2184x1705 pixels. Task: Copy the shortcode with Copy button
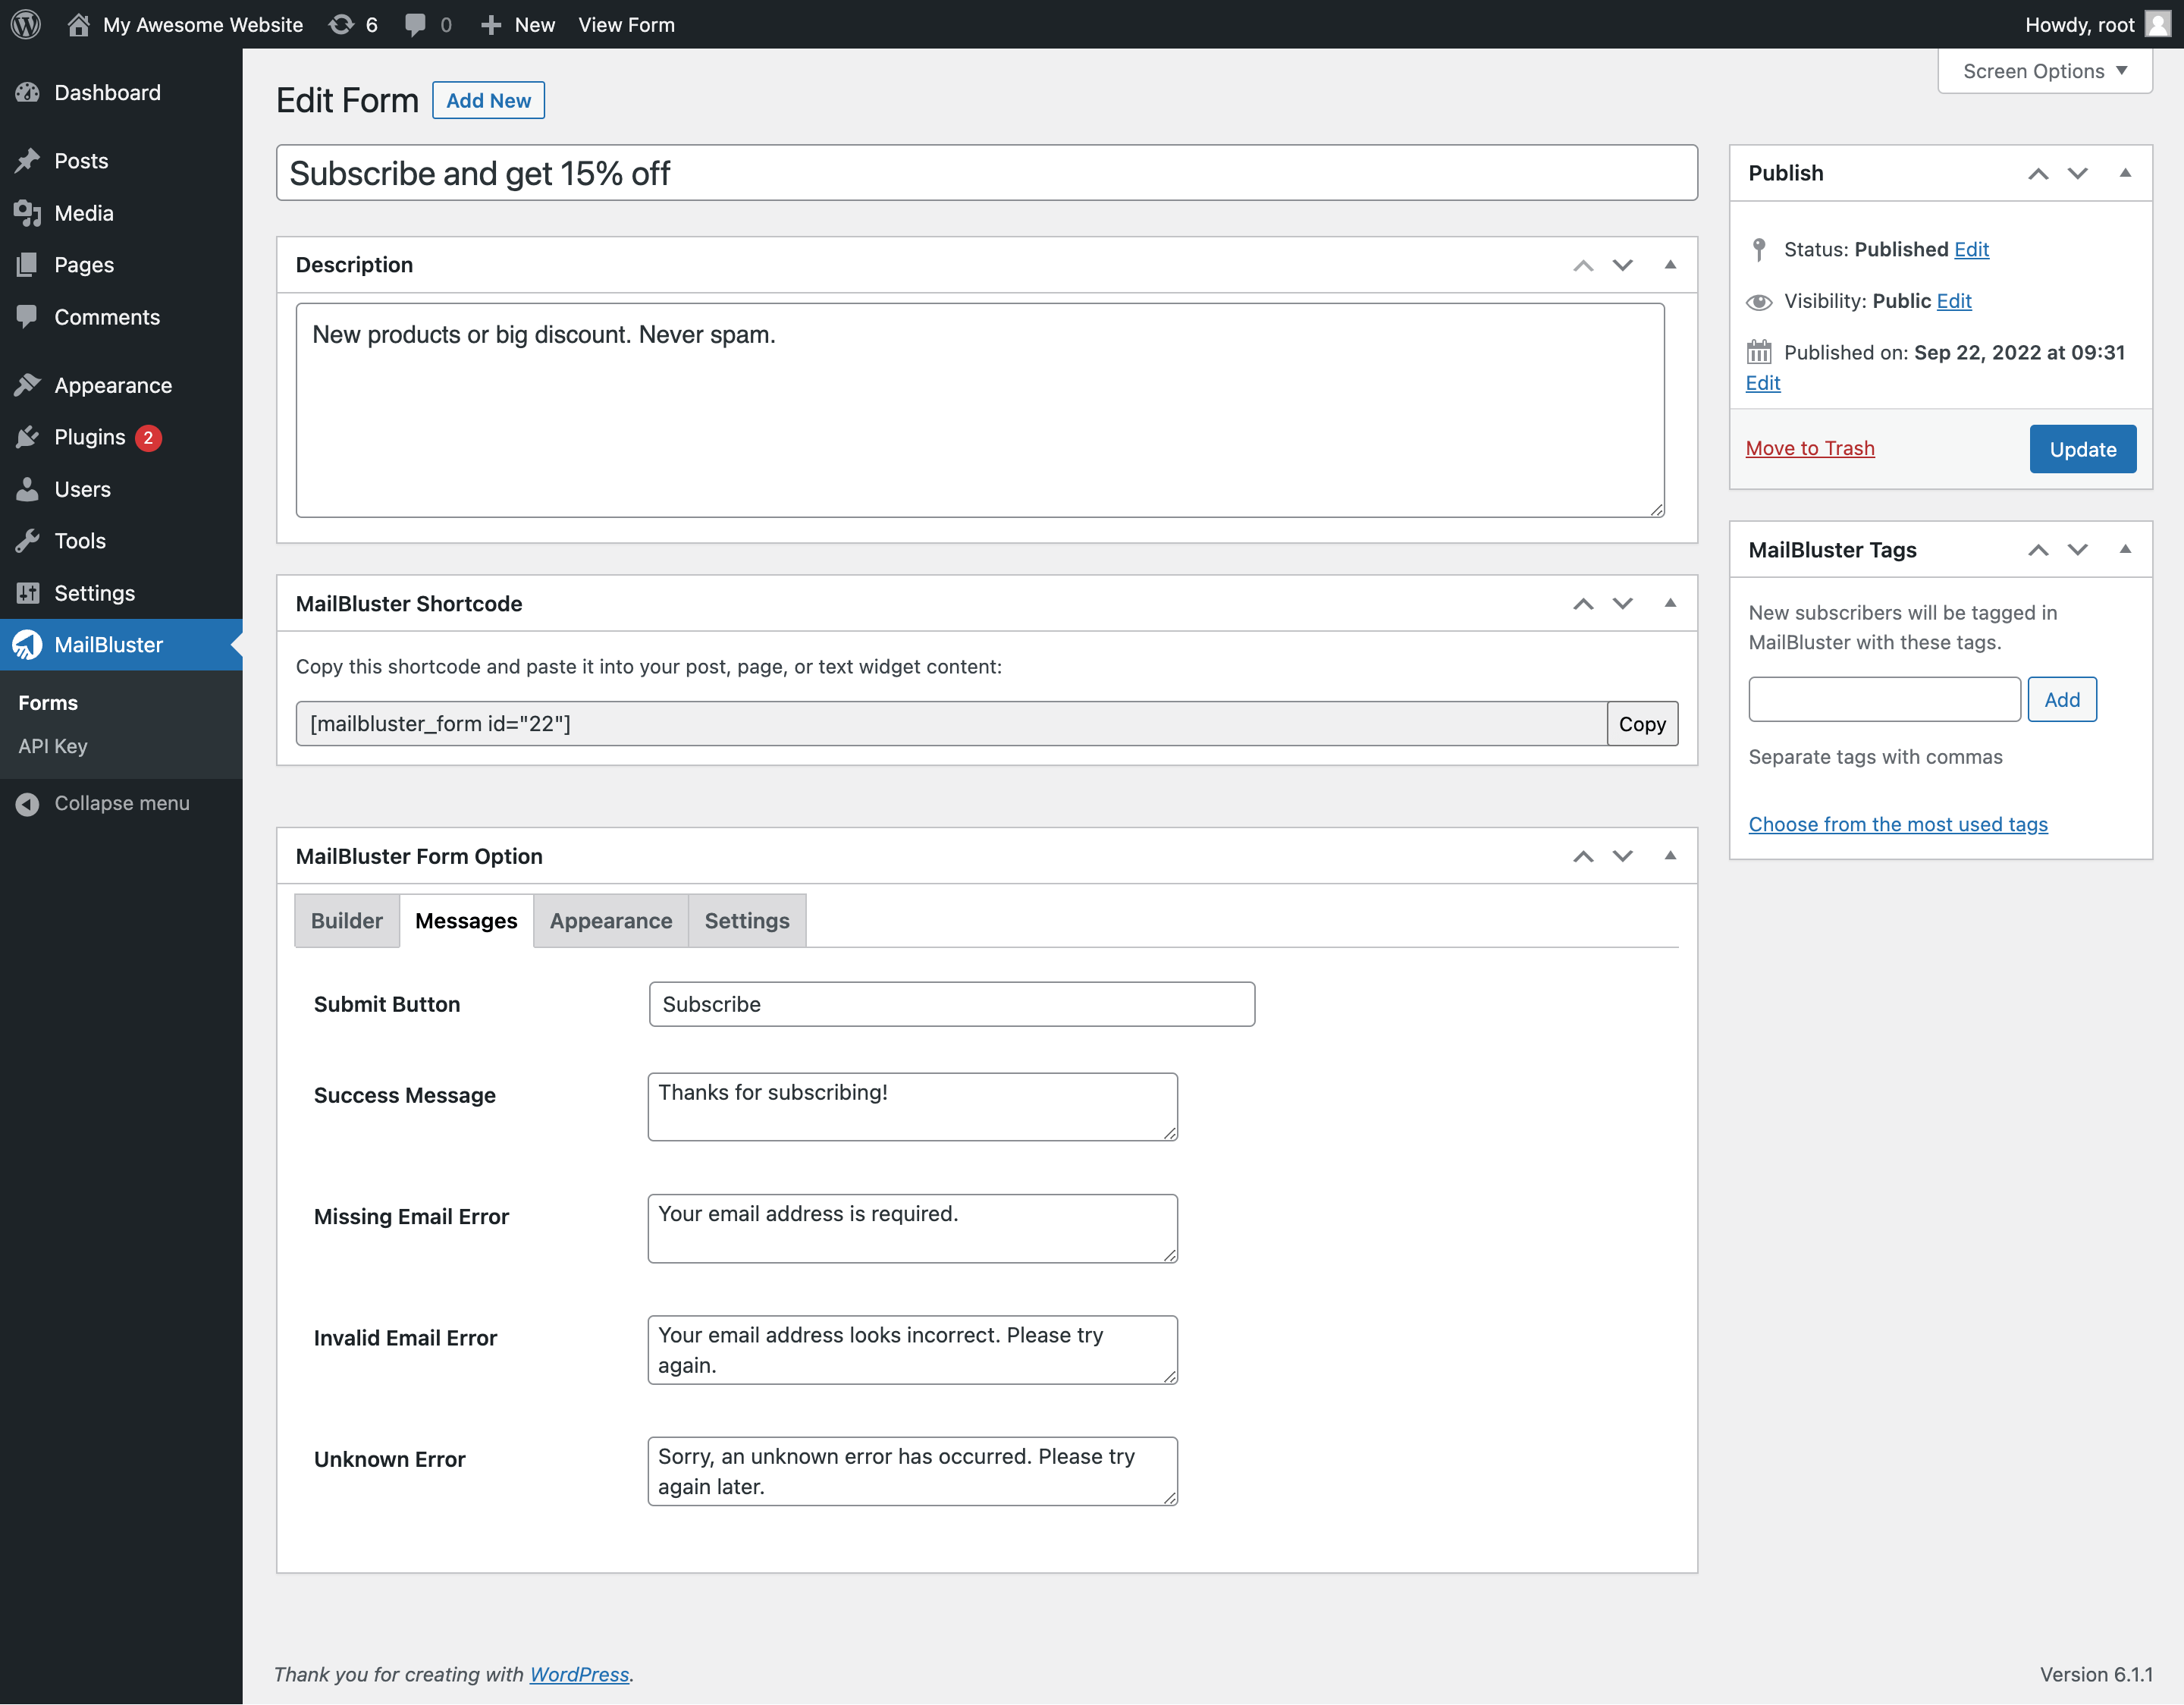point(1642,724)
